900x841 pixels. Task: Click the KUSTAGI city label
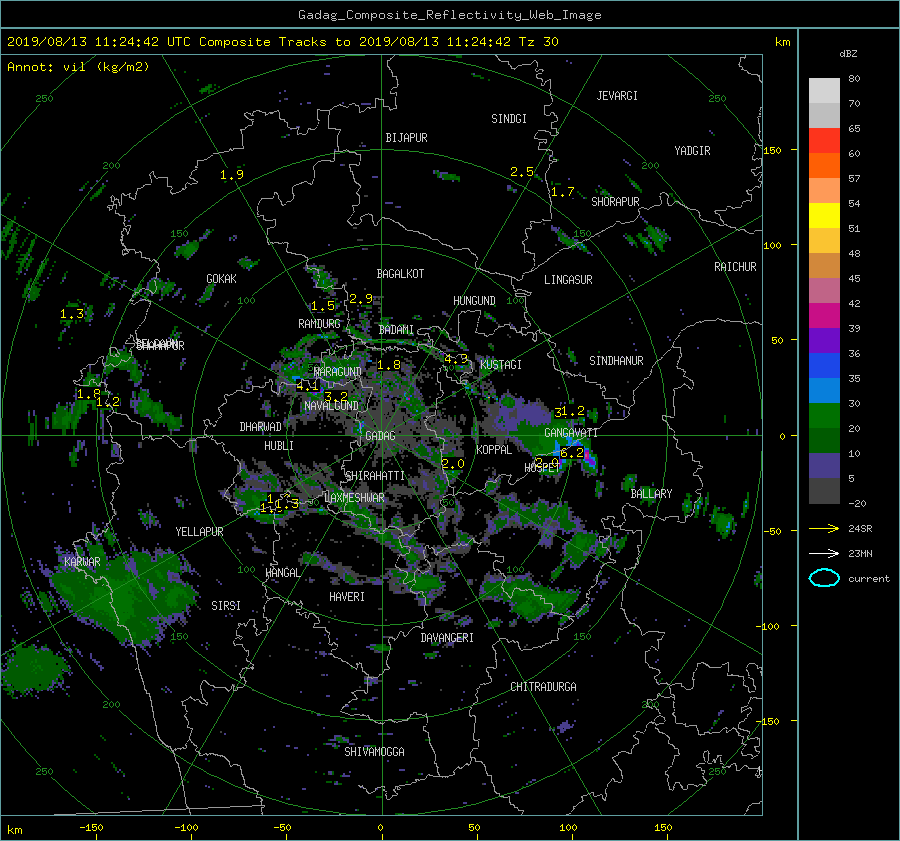(x=501, y=365)
